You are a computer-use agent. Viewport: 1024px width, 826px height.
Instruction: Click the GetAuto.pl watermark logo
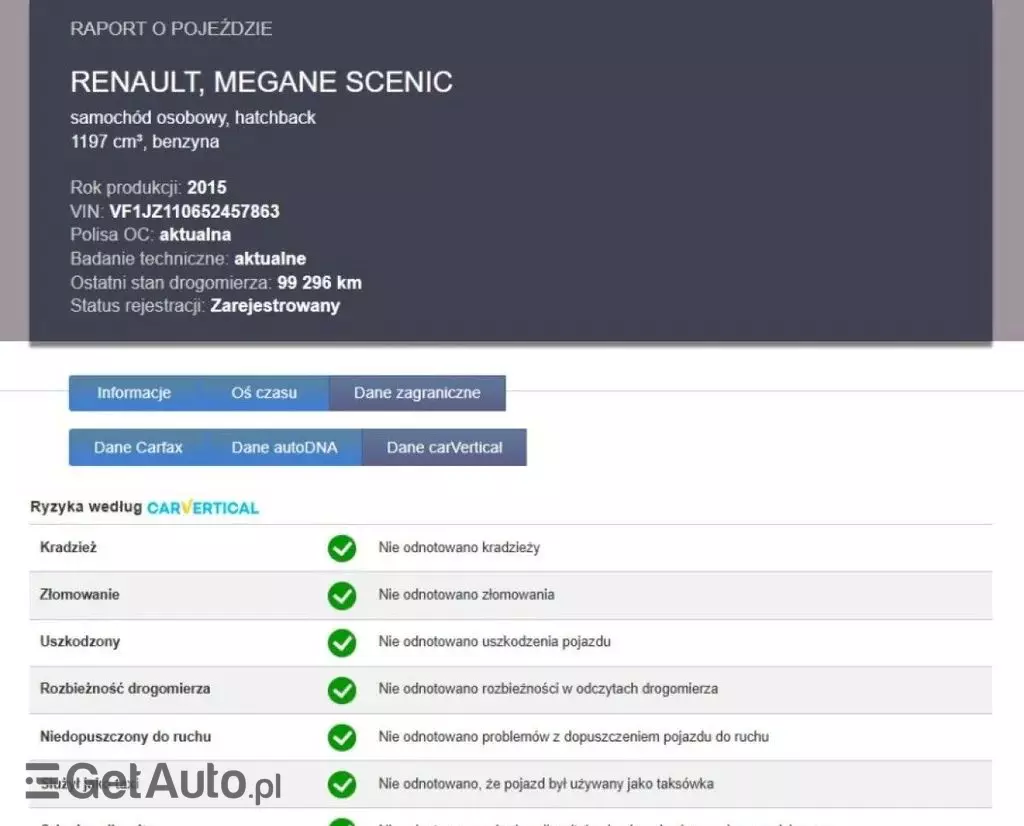(x=153, y=783)
